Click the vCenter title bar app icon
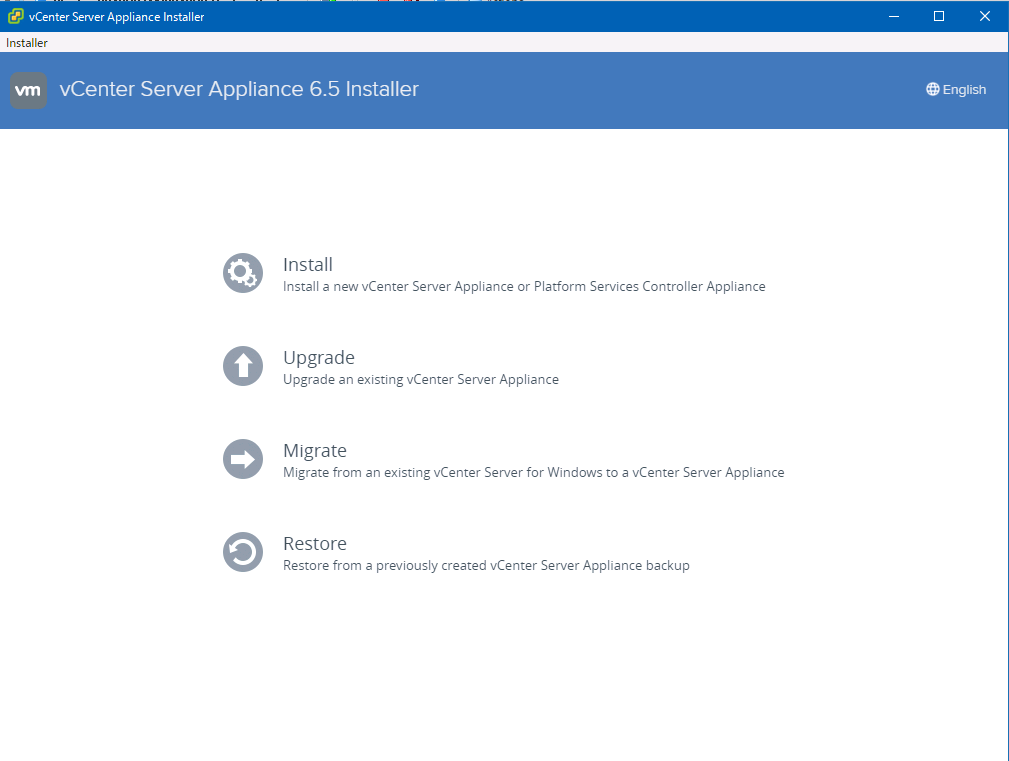The height and width of the screenshot is (761, 1009). pyautogui.click(x=15, y=16)
